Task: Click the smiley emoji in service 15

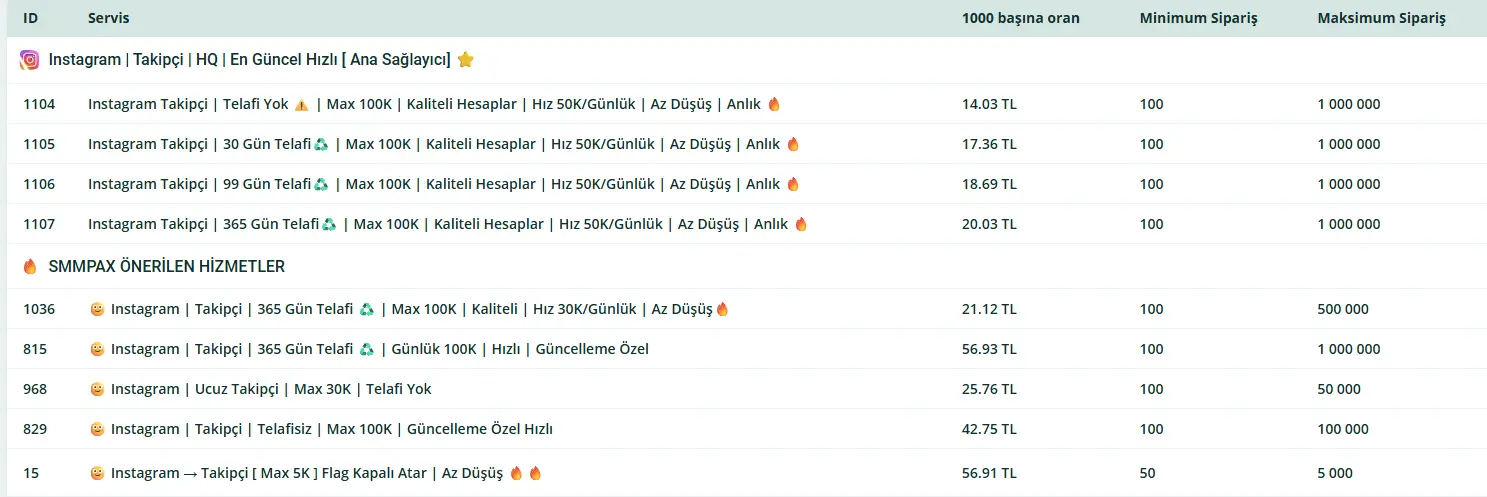Action: point(97,473)
